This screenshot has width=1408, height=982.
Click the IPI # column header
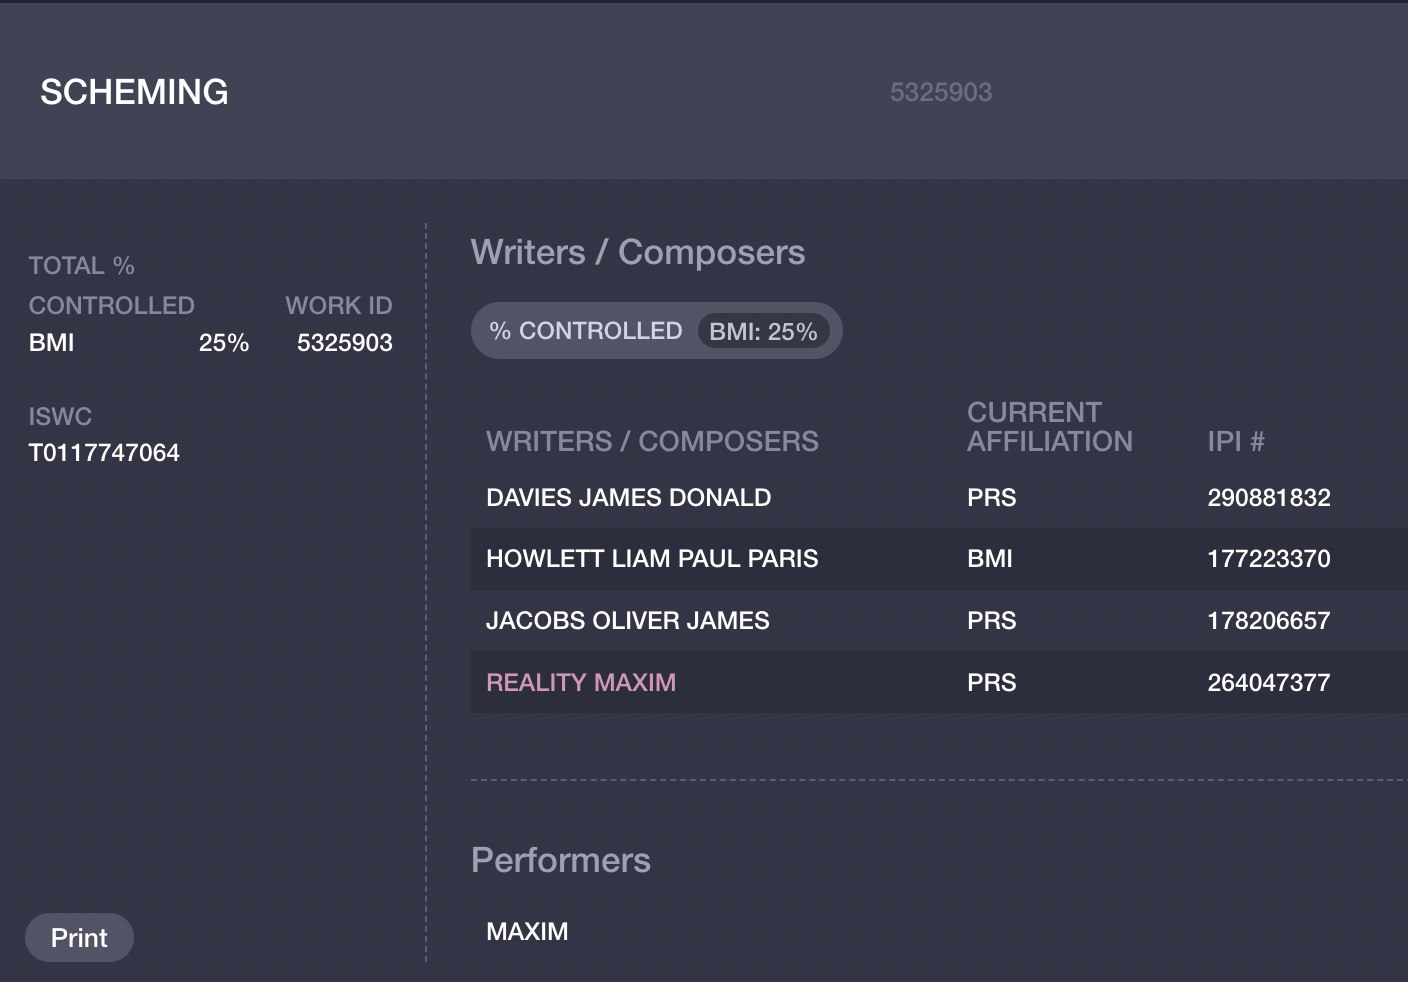coord(1236,441)
